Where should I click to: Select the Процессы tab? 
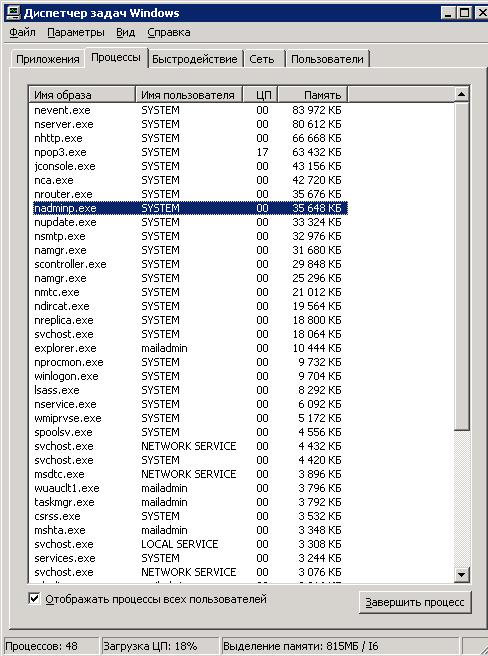116,57
